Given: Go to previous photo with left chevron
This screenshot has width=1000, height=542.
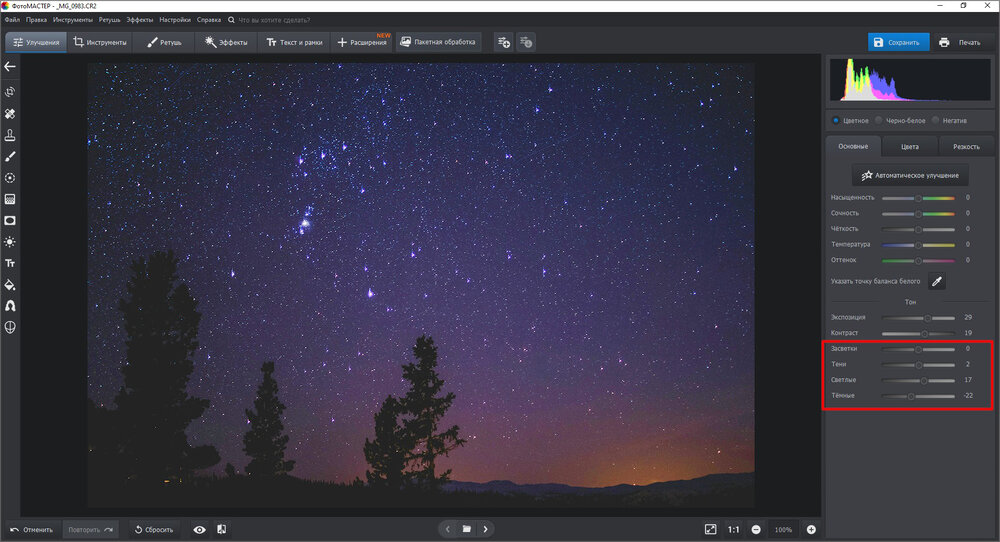Looking at the screenshot, I should (x=448, y=529).
